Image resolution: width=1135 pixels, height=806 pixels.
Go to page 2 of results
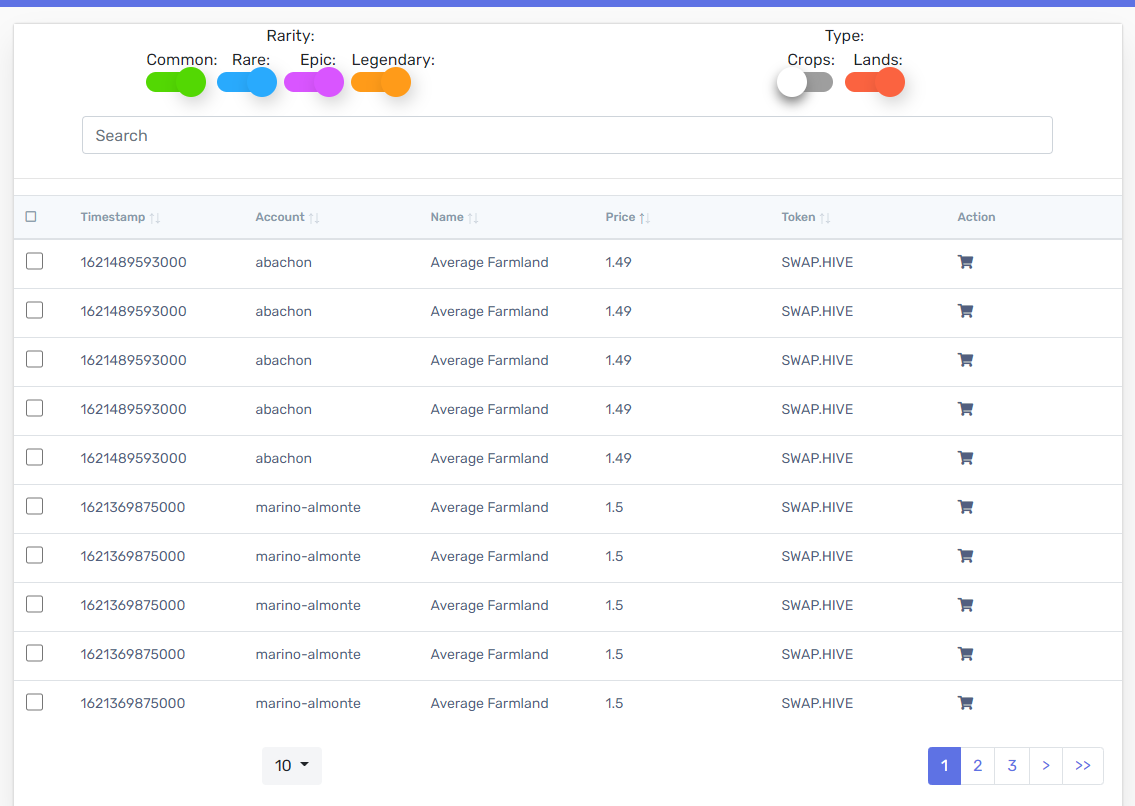(x=977, y=766)
